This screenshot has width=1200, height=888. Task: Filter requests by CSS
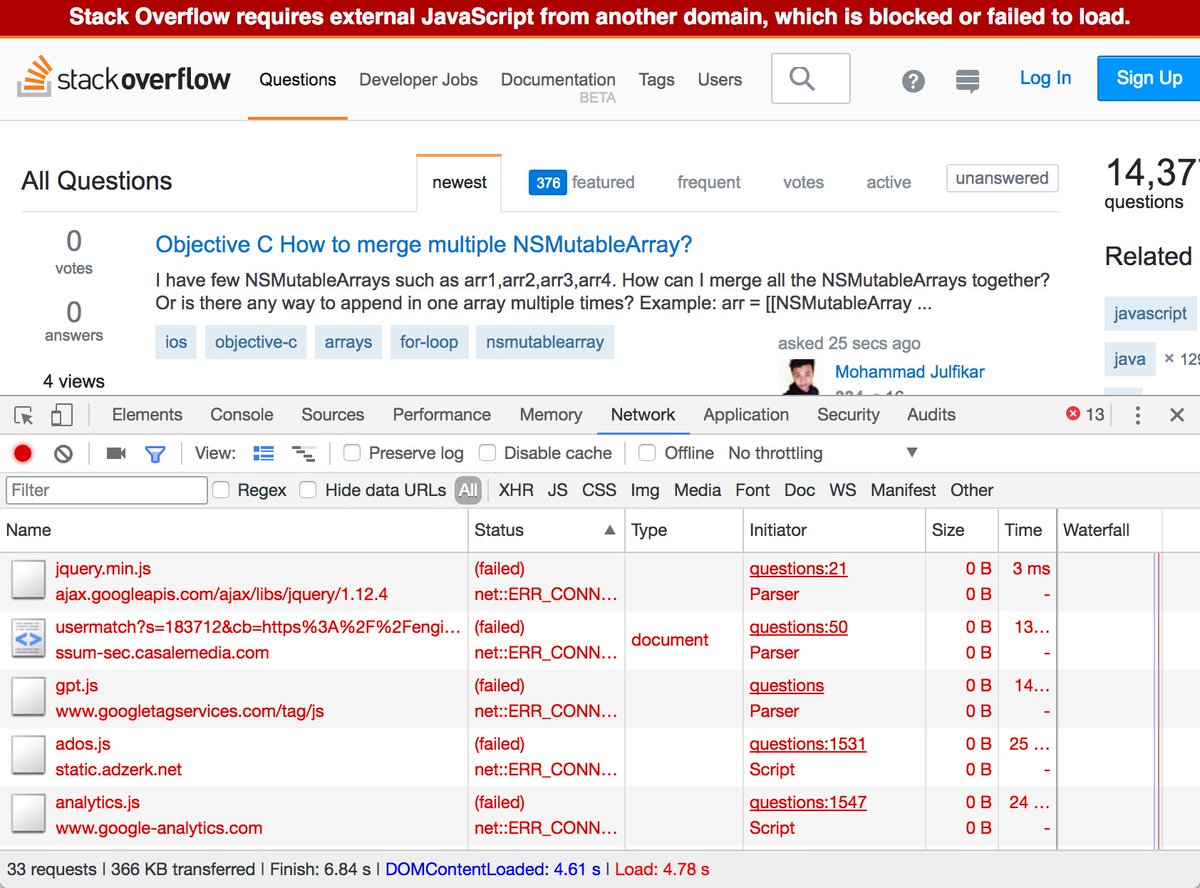pyautogui.click(x=599, y=490)
